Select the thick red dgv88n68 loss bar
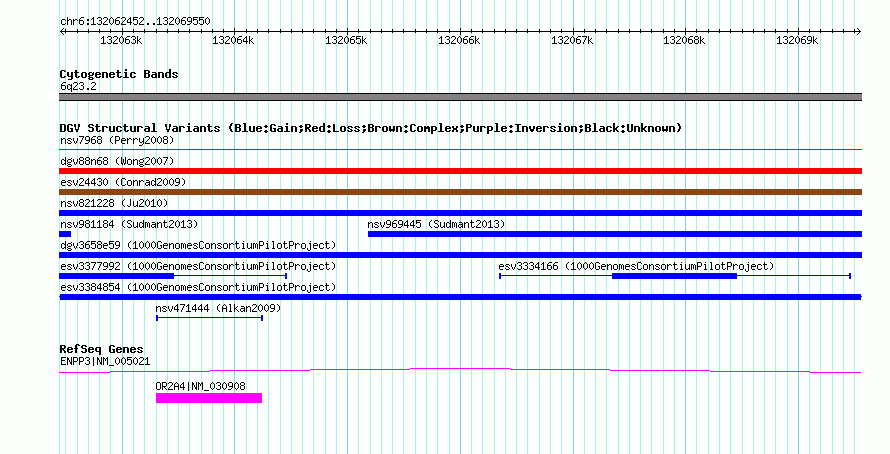The image size is (890, 454). click(x=460, y=171)
